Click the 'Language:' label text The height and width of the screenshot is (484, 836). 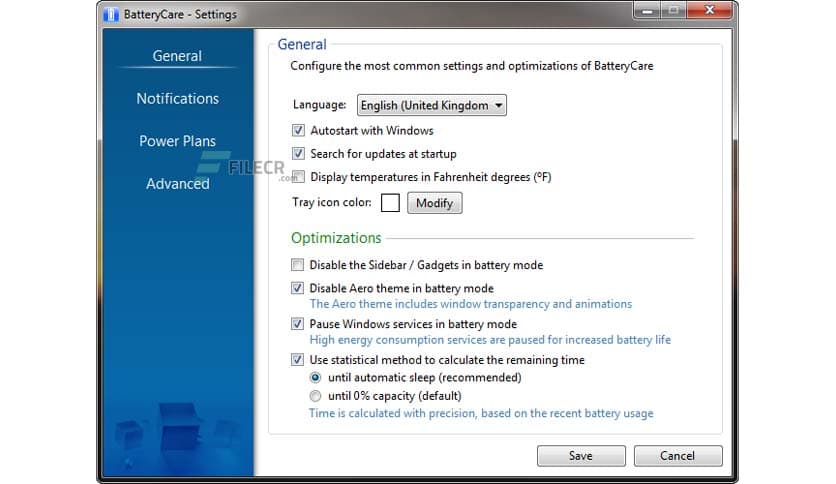pyautogui.click(x=319, y=105)
